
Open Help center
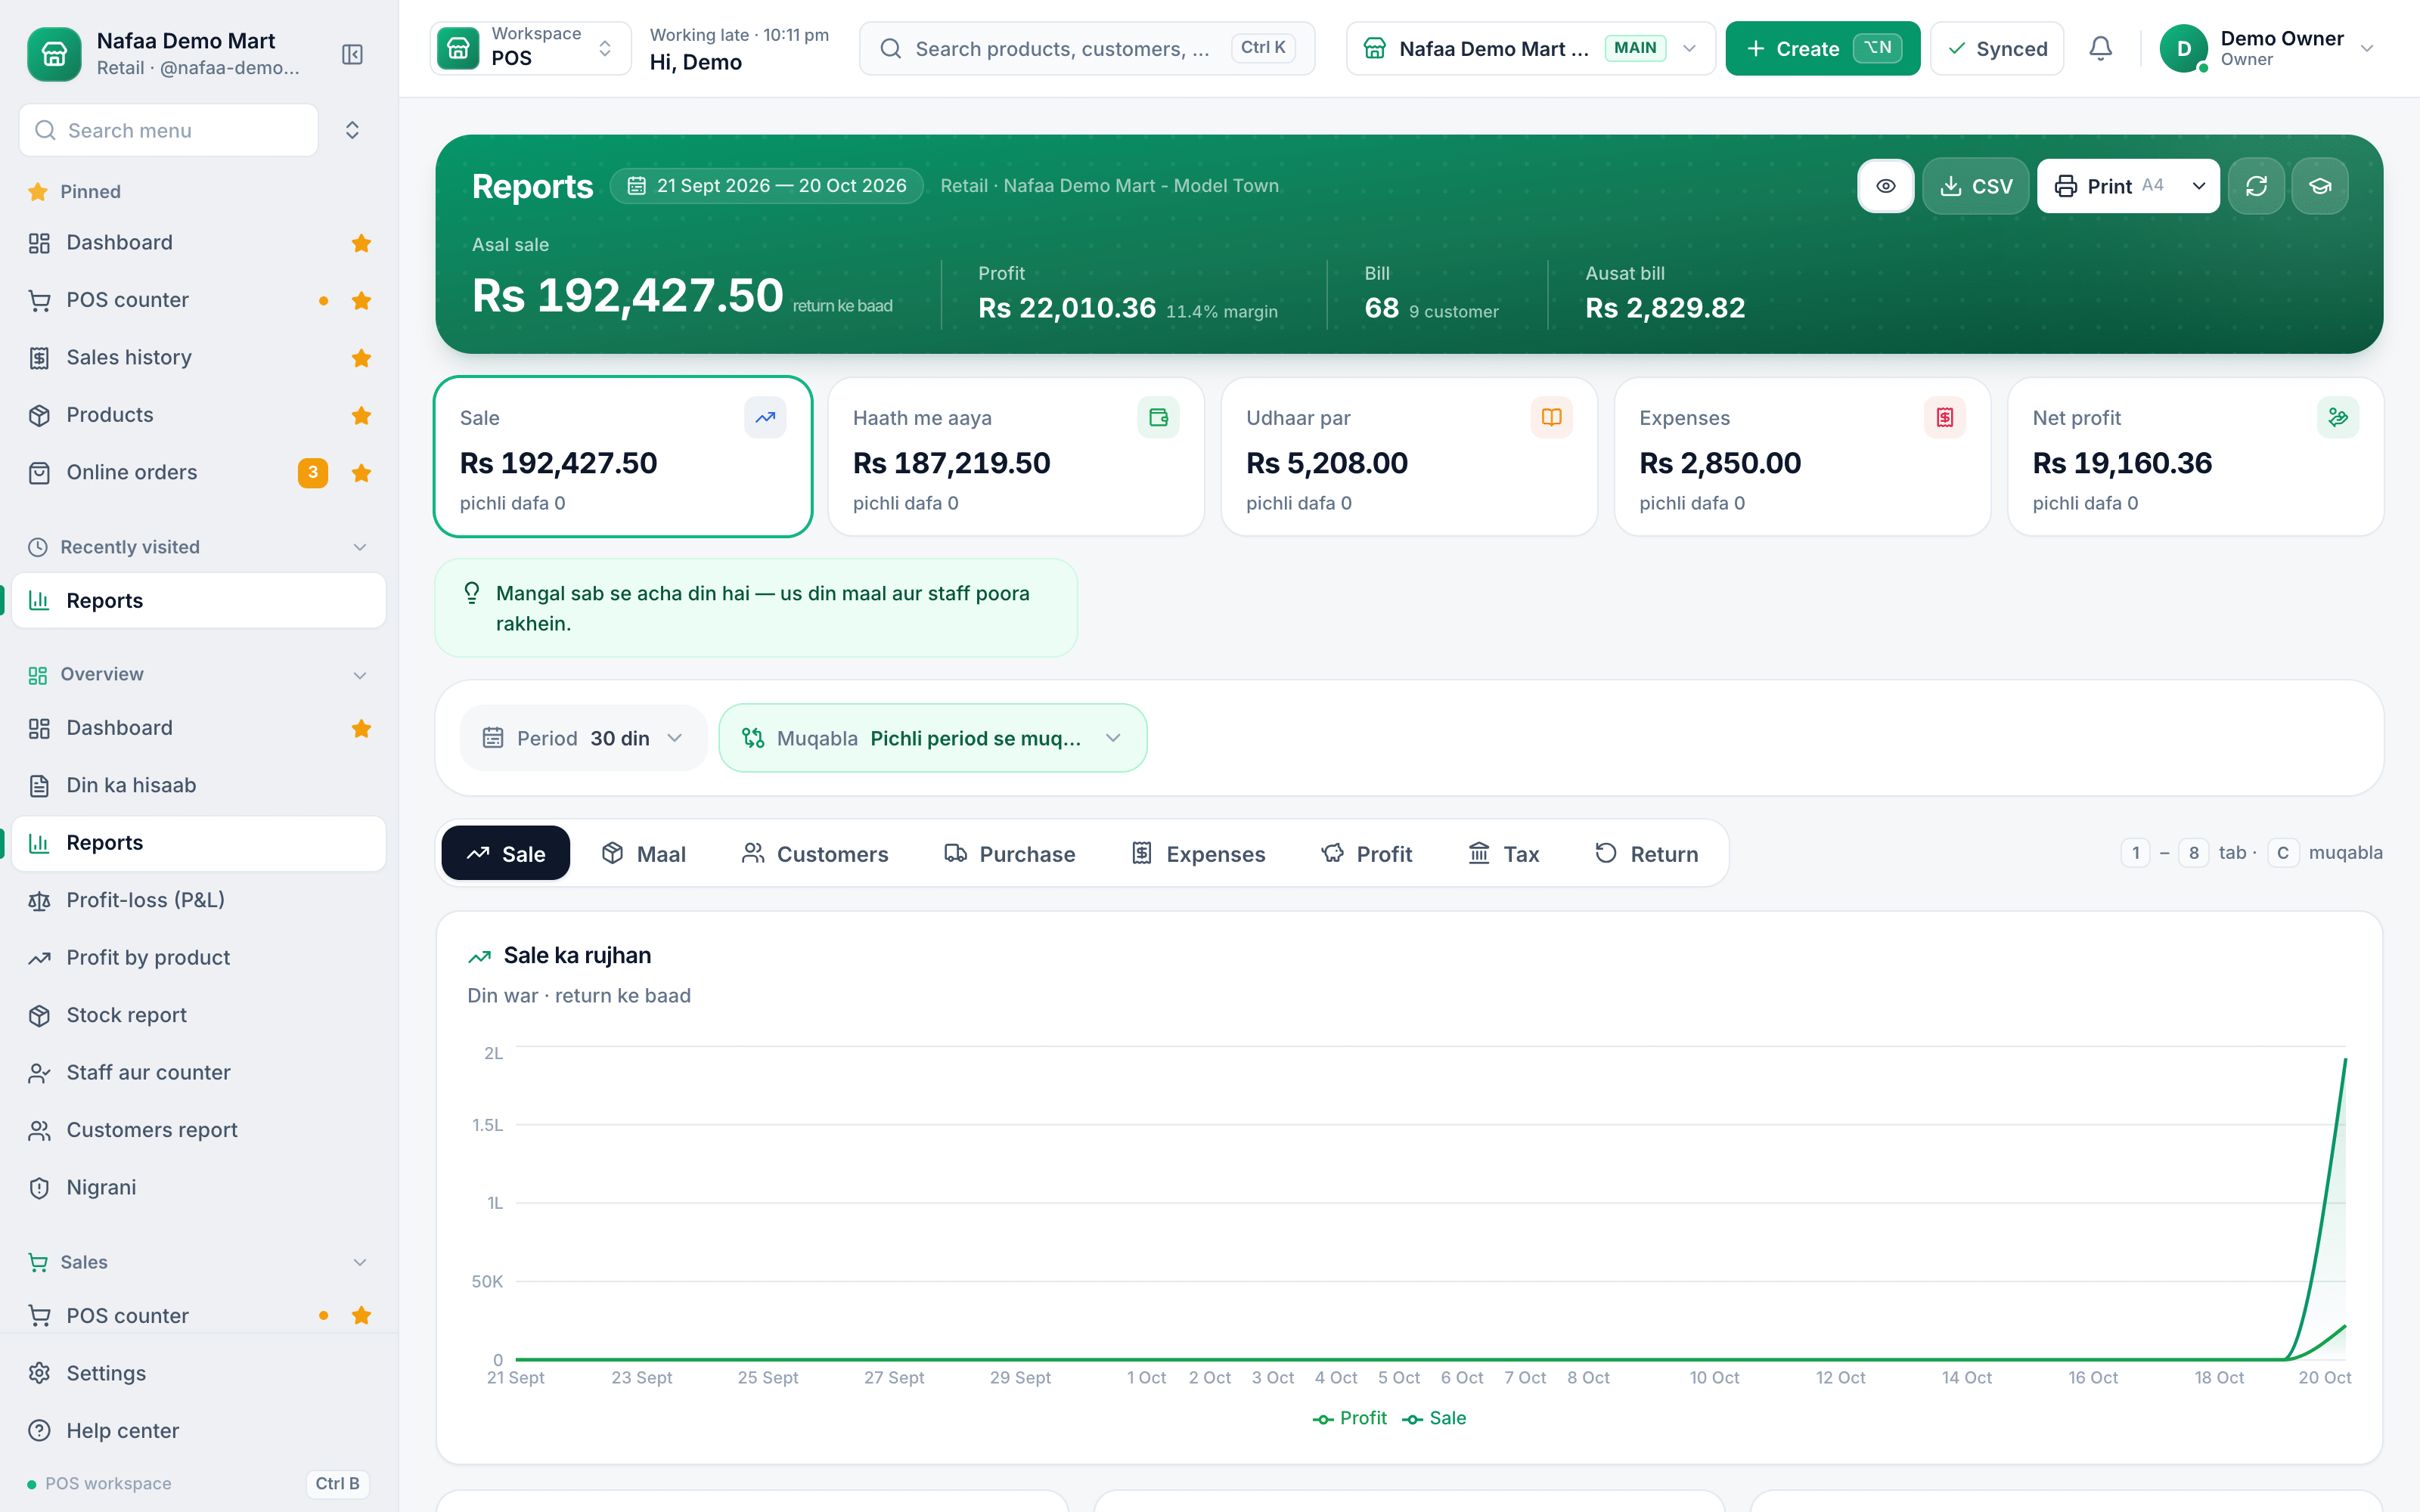click(x=198, y=1431)
